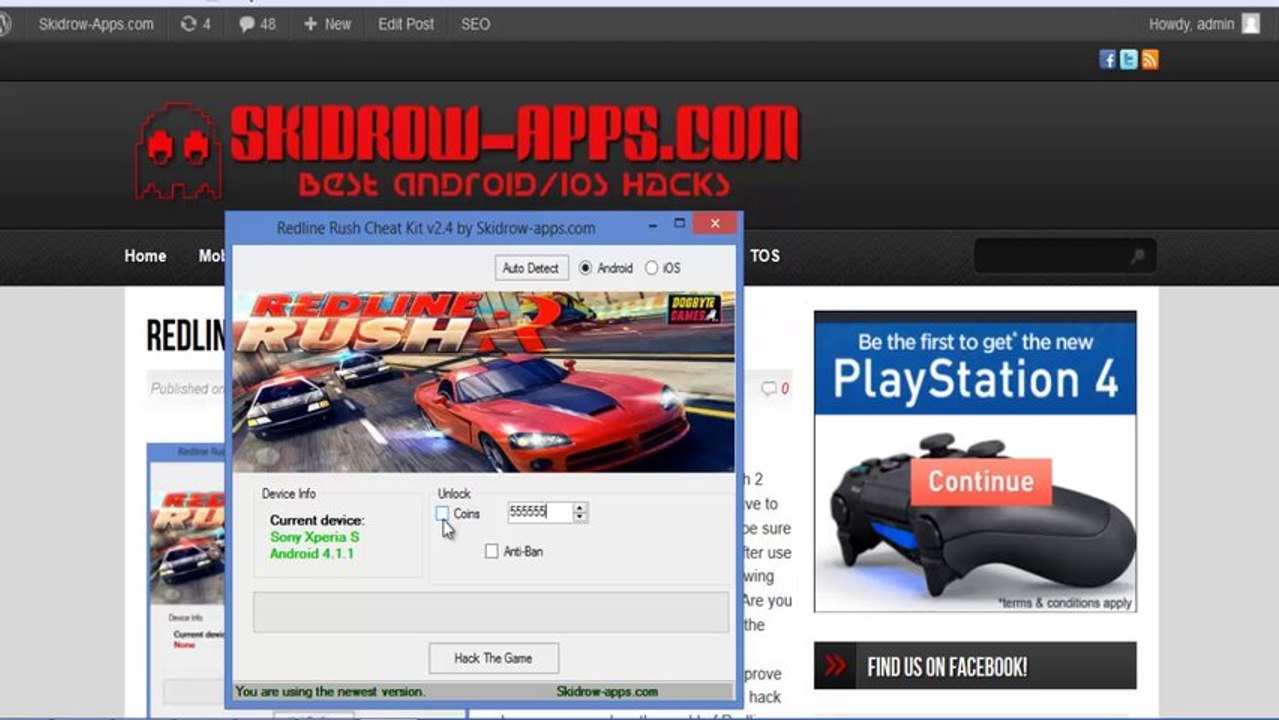Select the Android radio button

click(586, 268)
